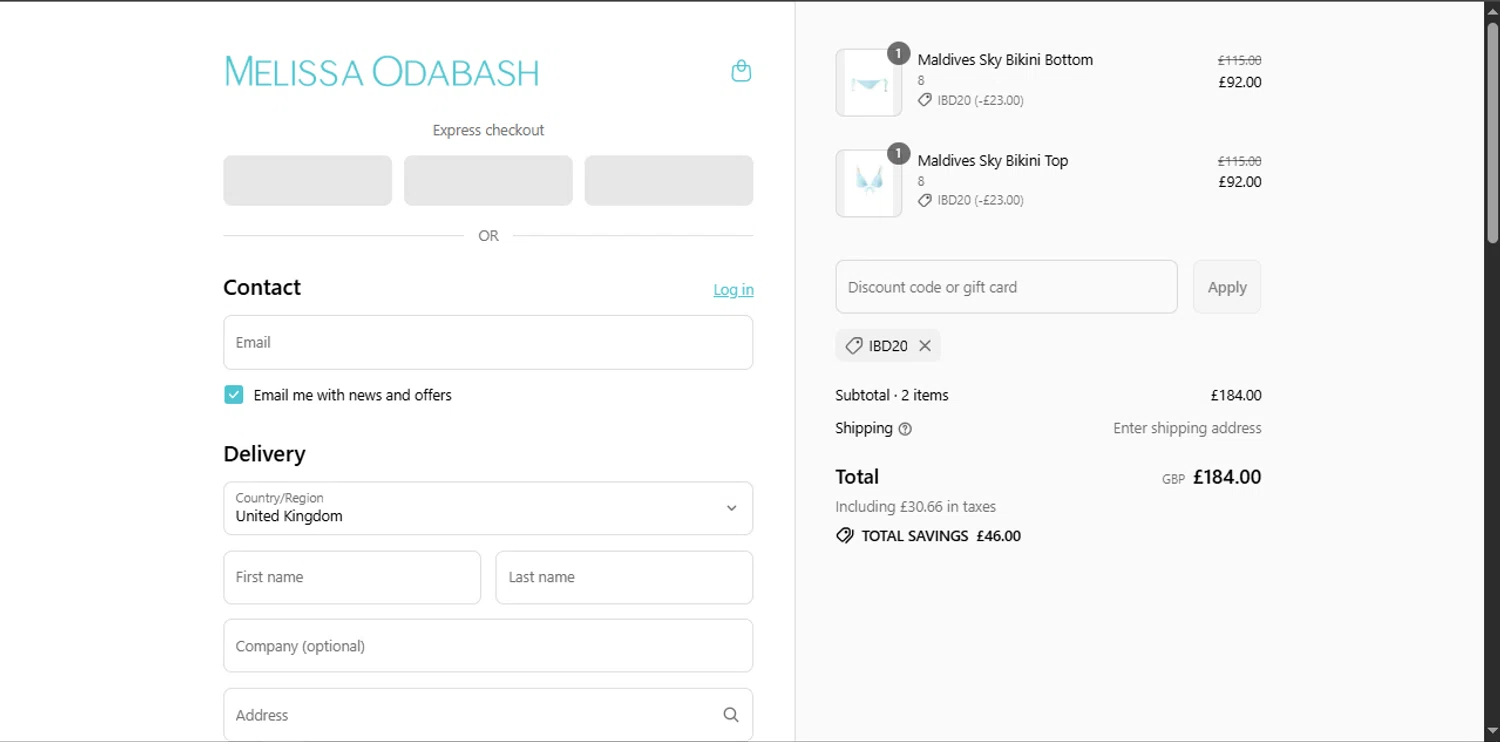Focus the Discount code or gift card field
This screenshot has height=742, width=1500.
pyautogui.click(x=1006, y=287)
